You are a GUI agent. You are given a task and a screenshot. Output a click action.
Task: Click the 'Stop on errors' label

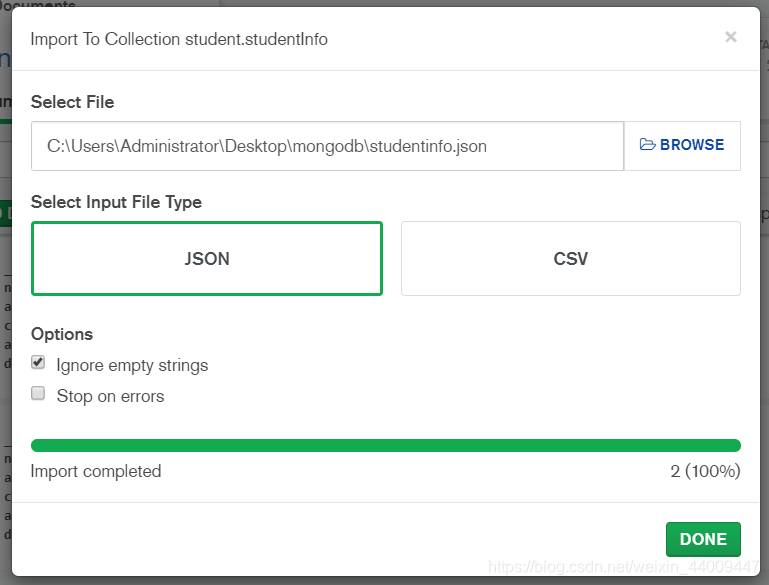[x=110, y=396]
